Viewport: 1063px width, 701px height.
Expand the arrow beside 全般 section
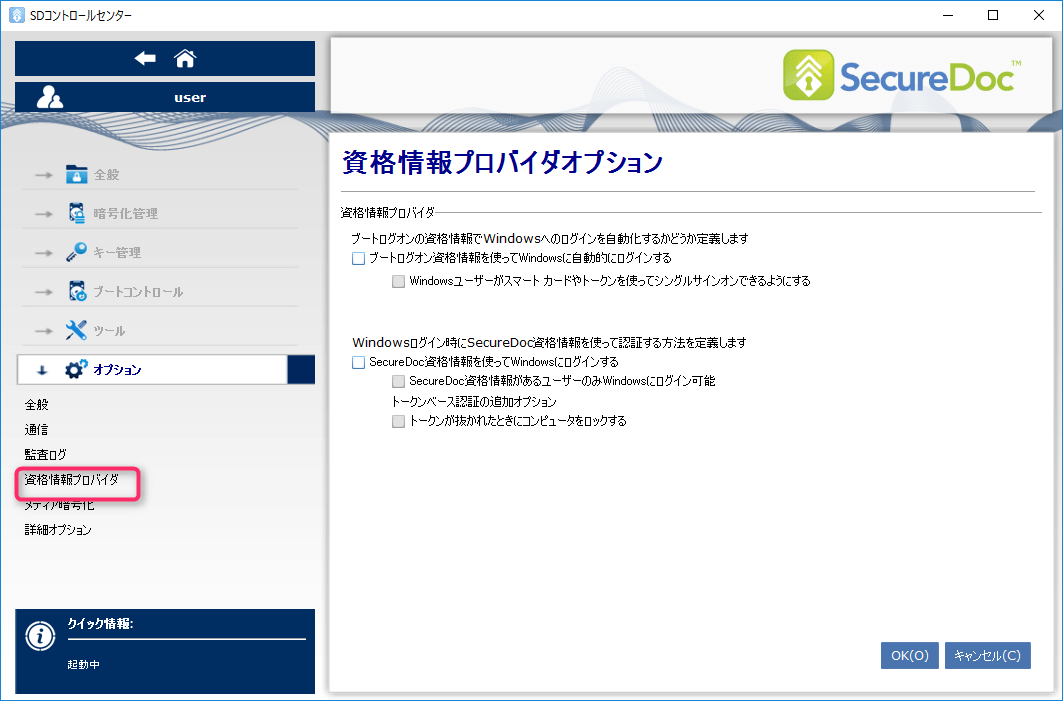coord(42,175)
